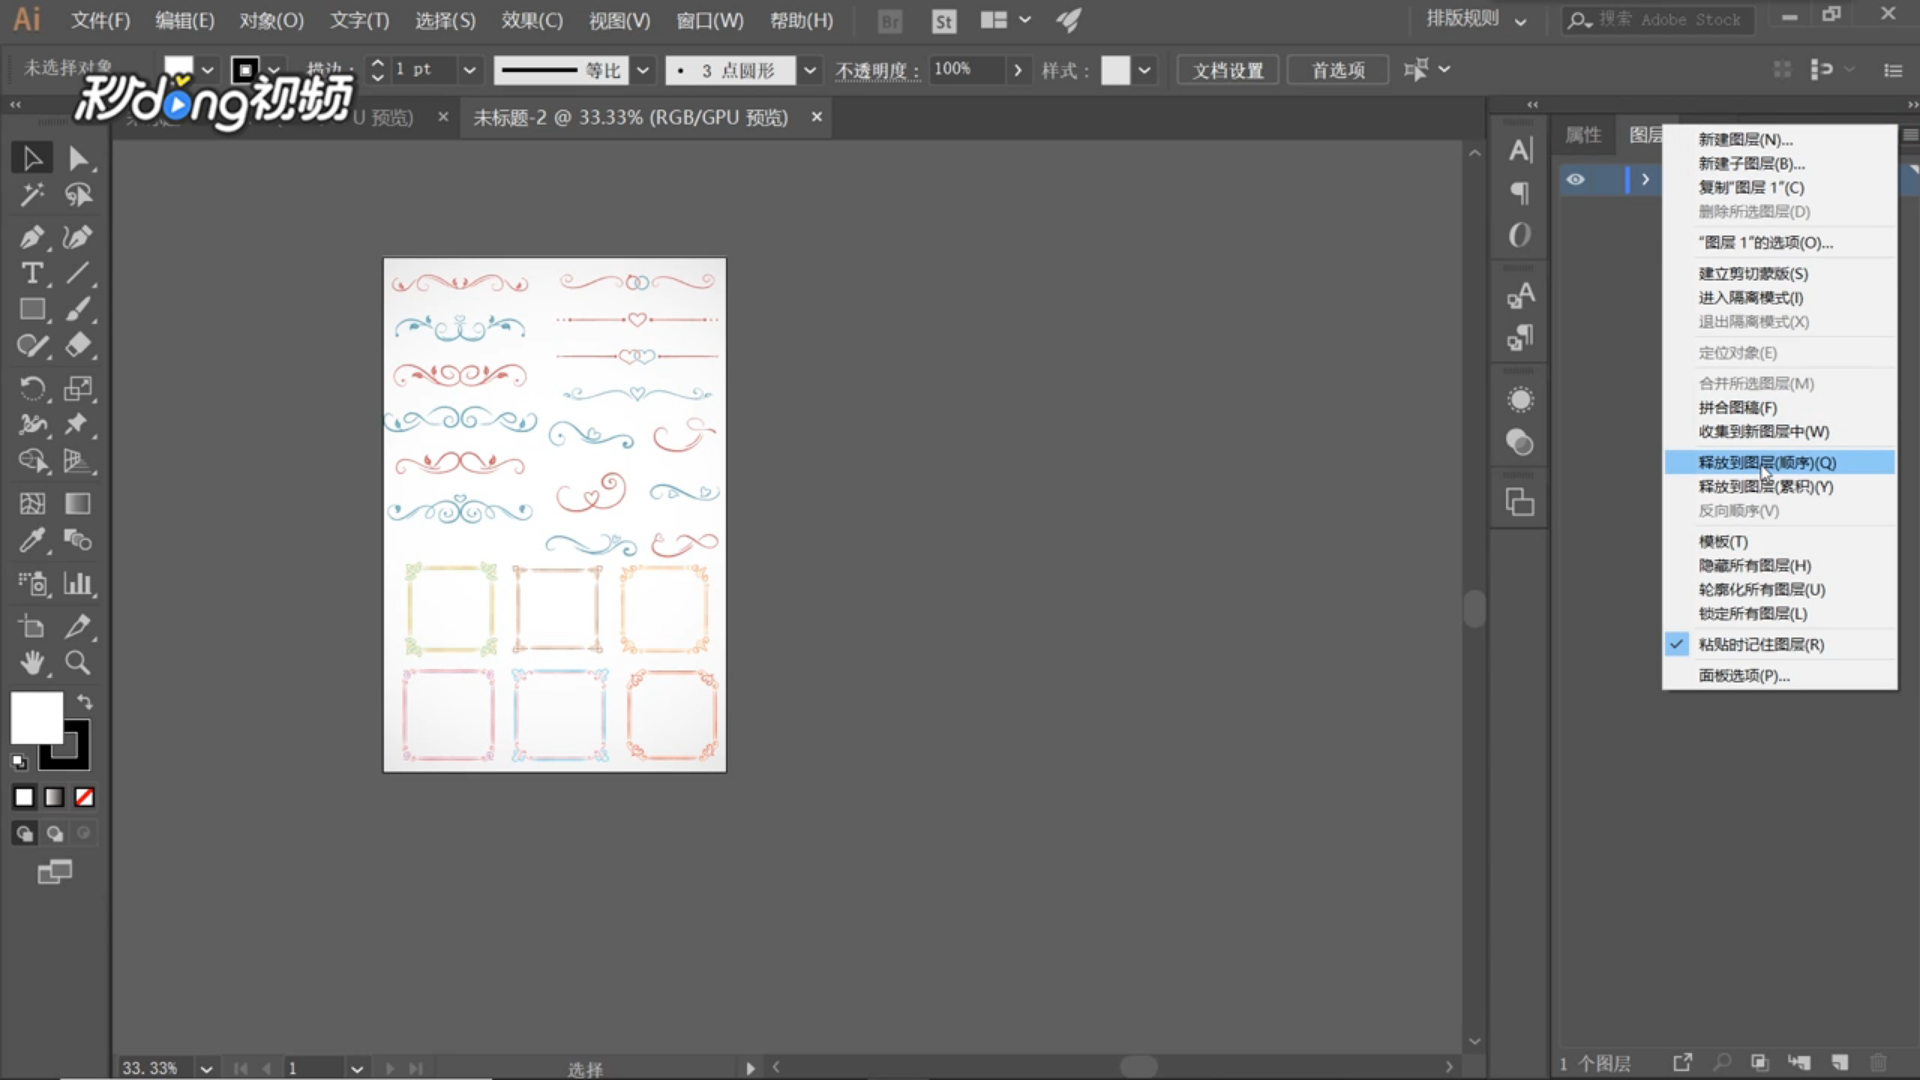Choose 释放到图层(顺序)(Q) menu entry
1920x1080 pixels.
point(1766,462)
